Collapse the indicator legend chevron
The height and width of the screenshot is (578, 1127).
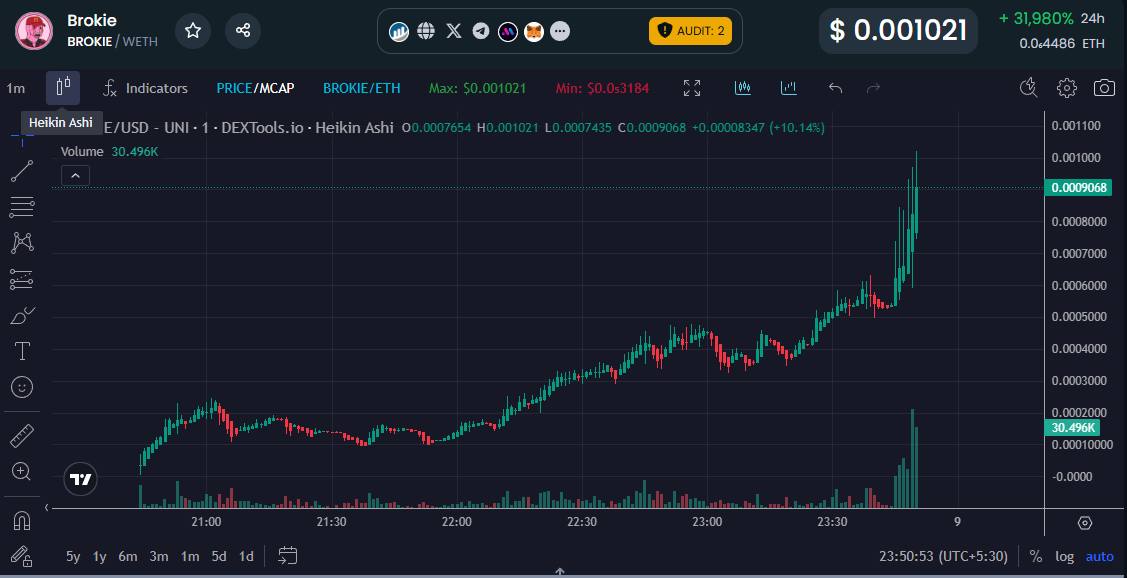(75, 175)
